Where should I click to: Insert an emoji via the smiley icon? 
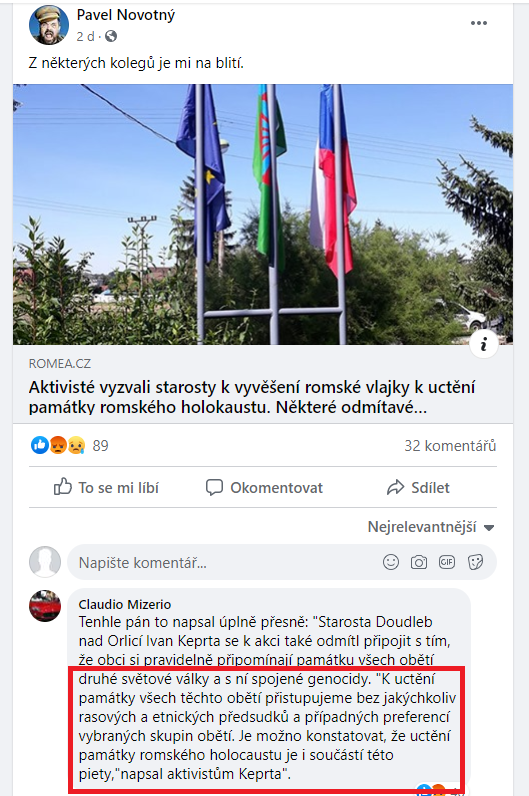pos(391,562)
